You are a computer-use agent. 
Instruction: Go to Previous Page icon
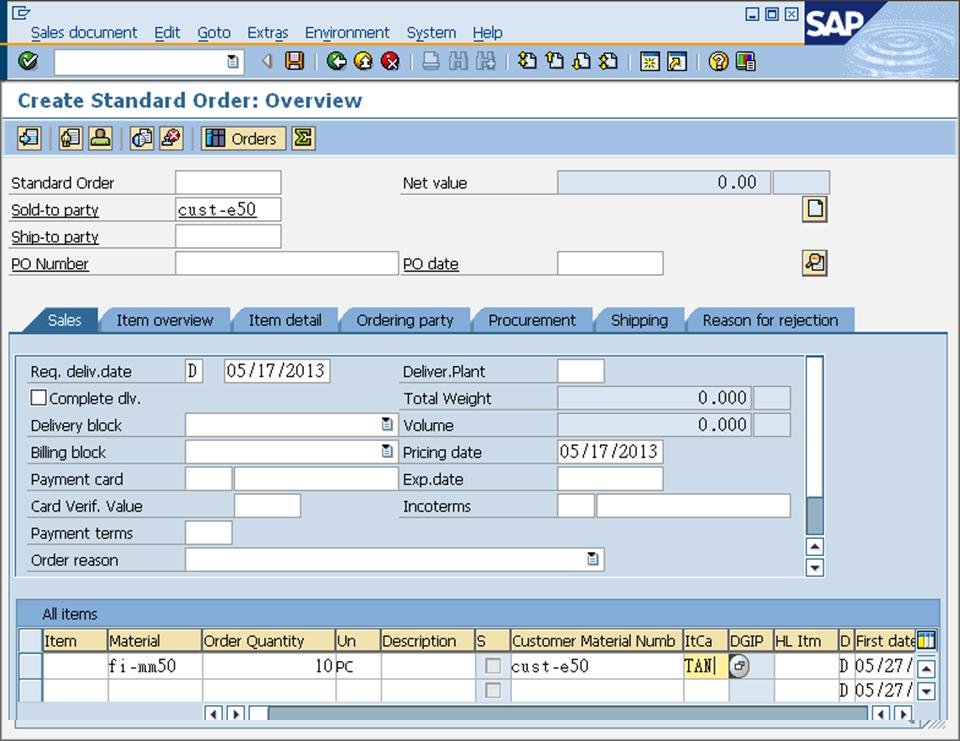(554, 61)
